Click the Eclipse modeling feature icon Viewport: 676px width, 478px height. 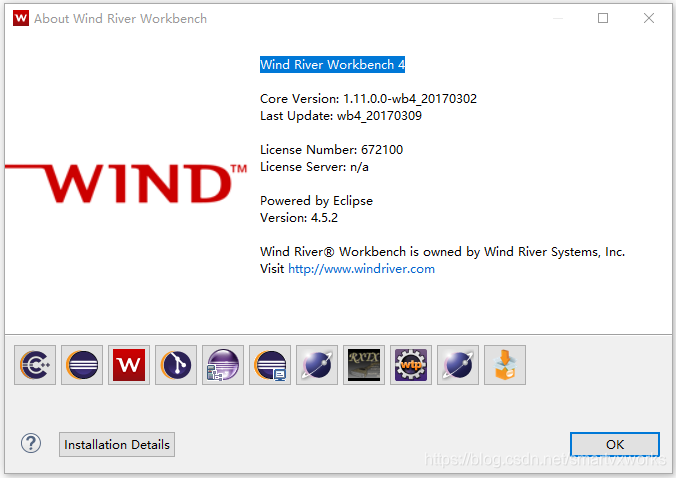click(223, 365)
